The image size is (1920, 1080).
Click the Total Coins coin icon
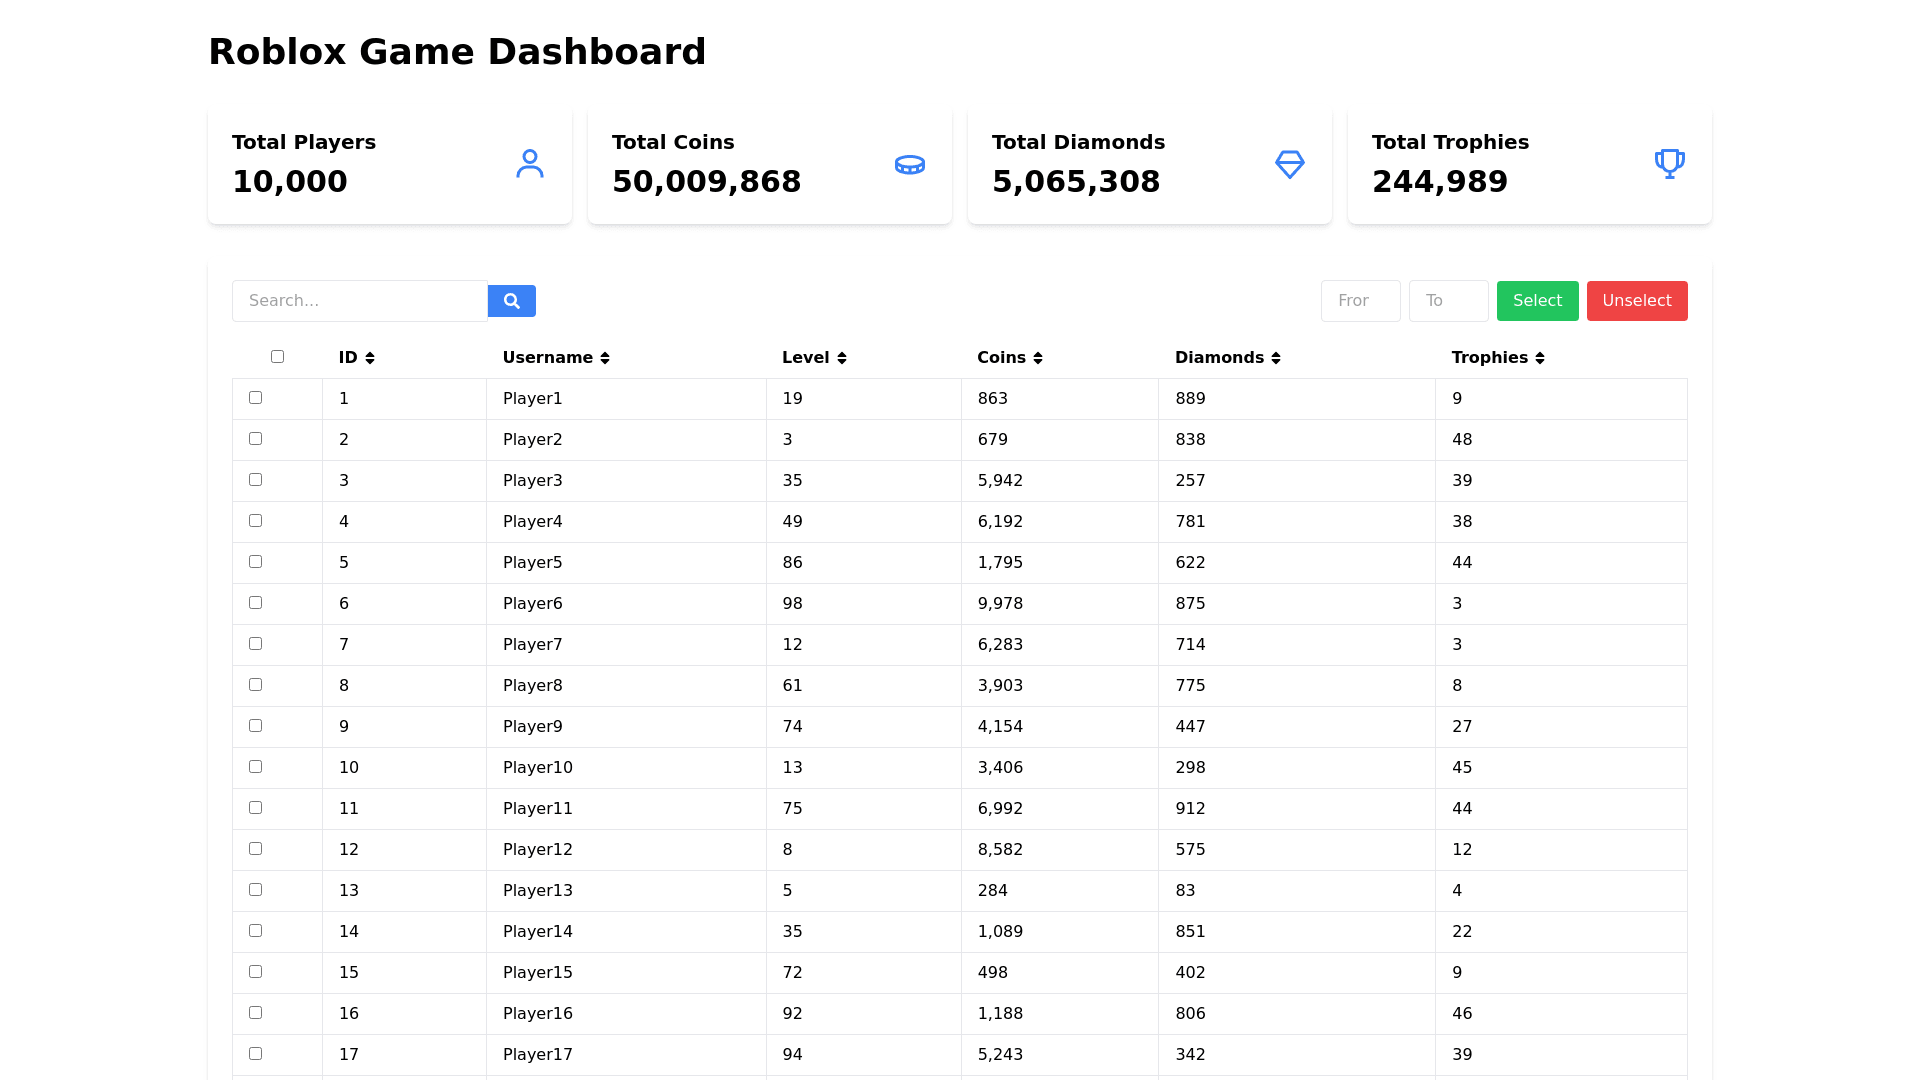click(x=909, y=164)
